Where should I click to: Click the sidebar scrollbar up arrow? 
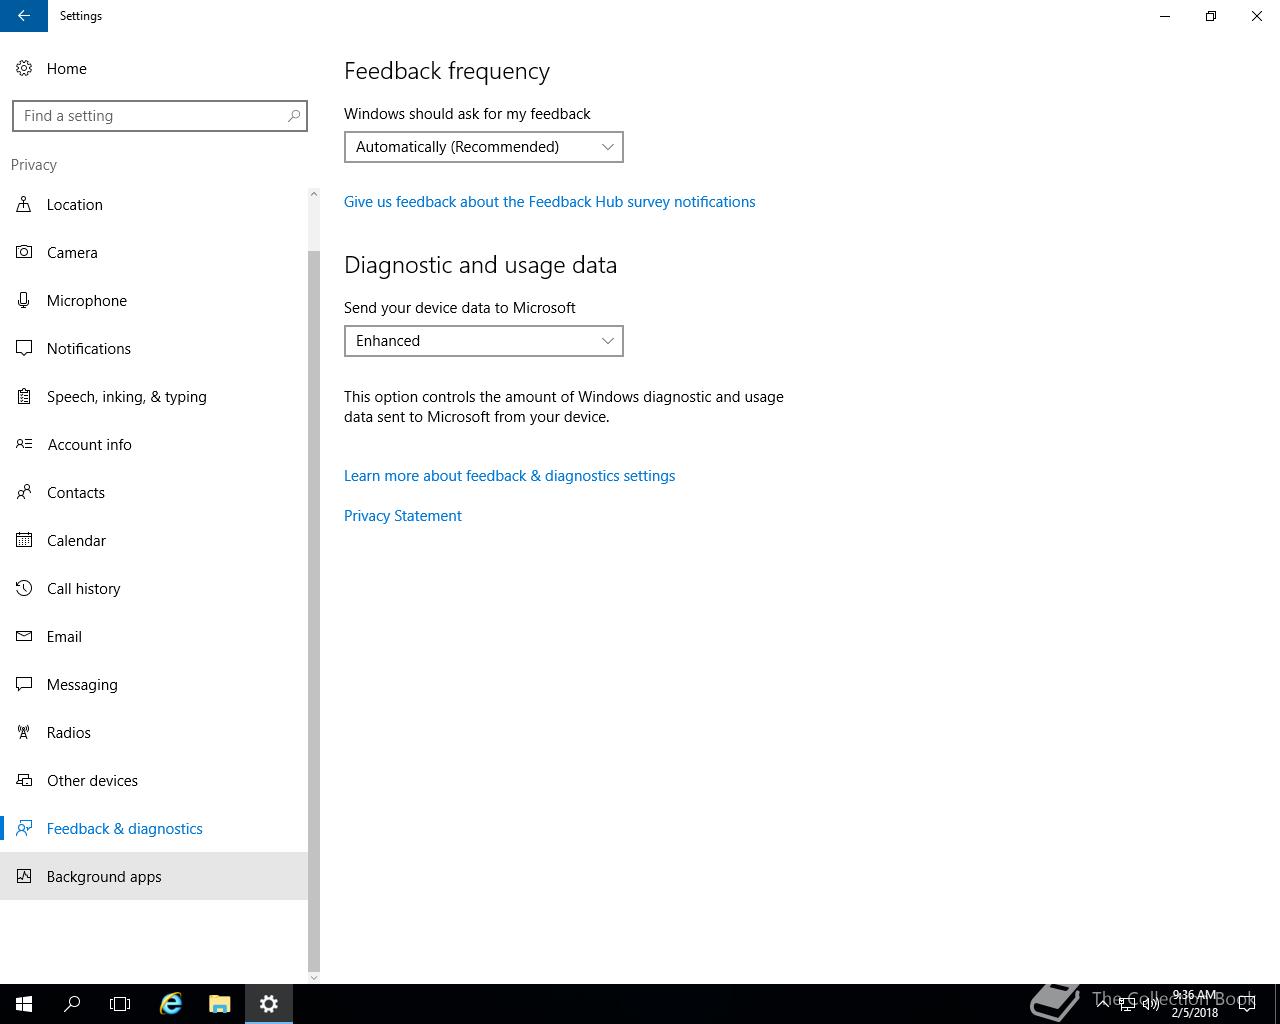click(x=314, y=193)
